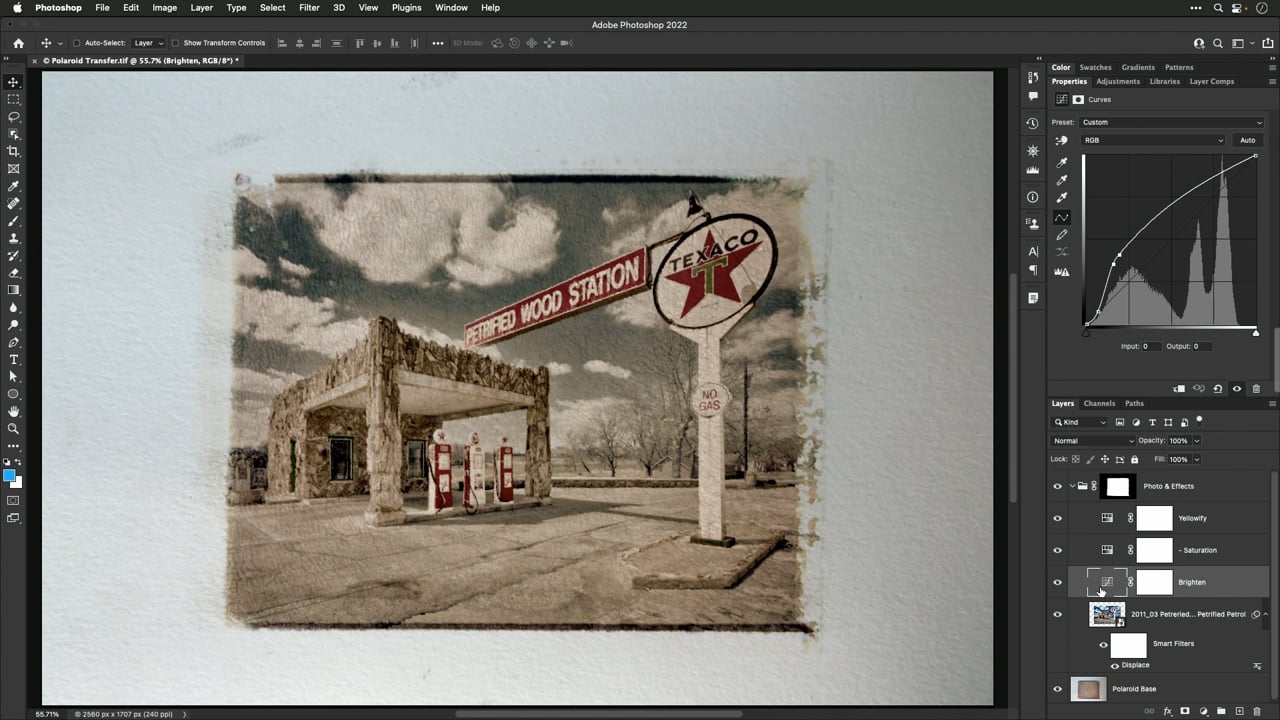Click the on-image adjustment hand tool in Curves
The image size is (1280, 720).
[1062, 140]
